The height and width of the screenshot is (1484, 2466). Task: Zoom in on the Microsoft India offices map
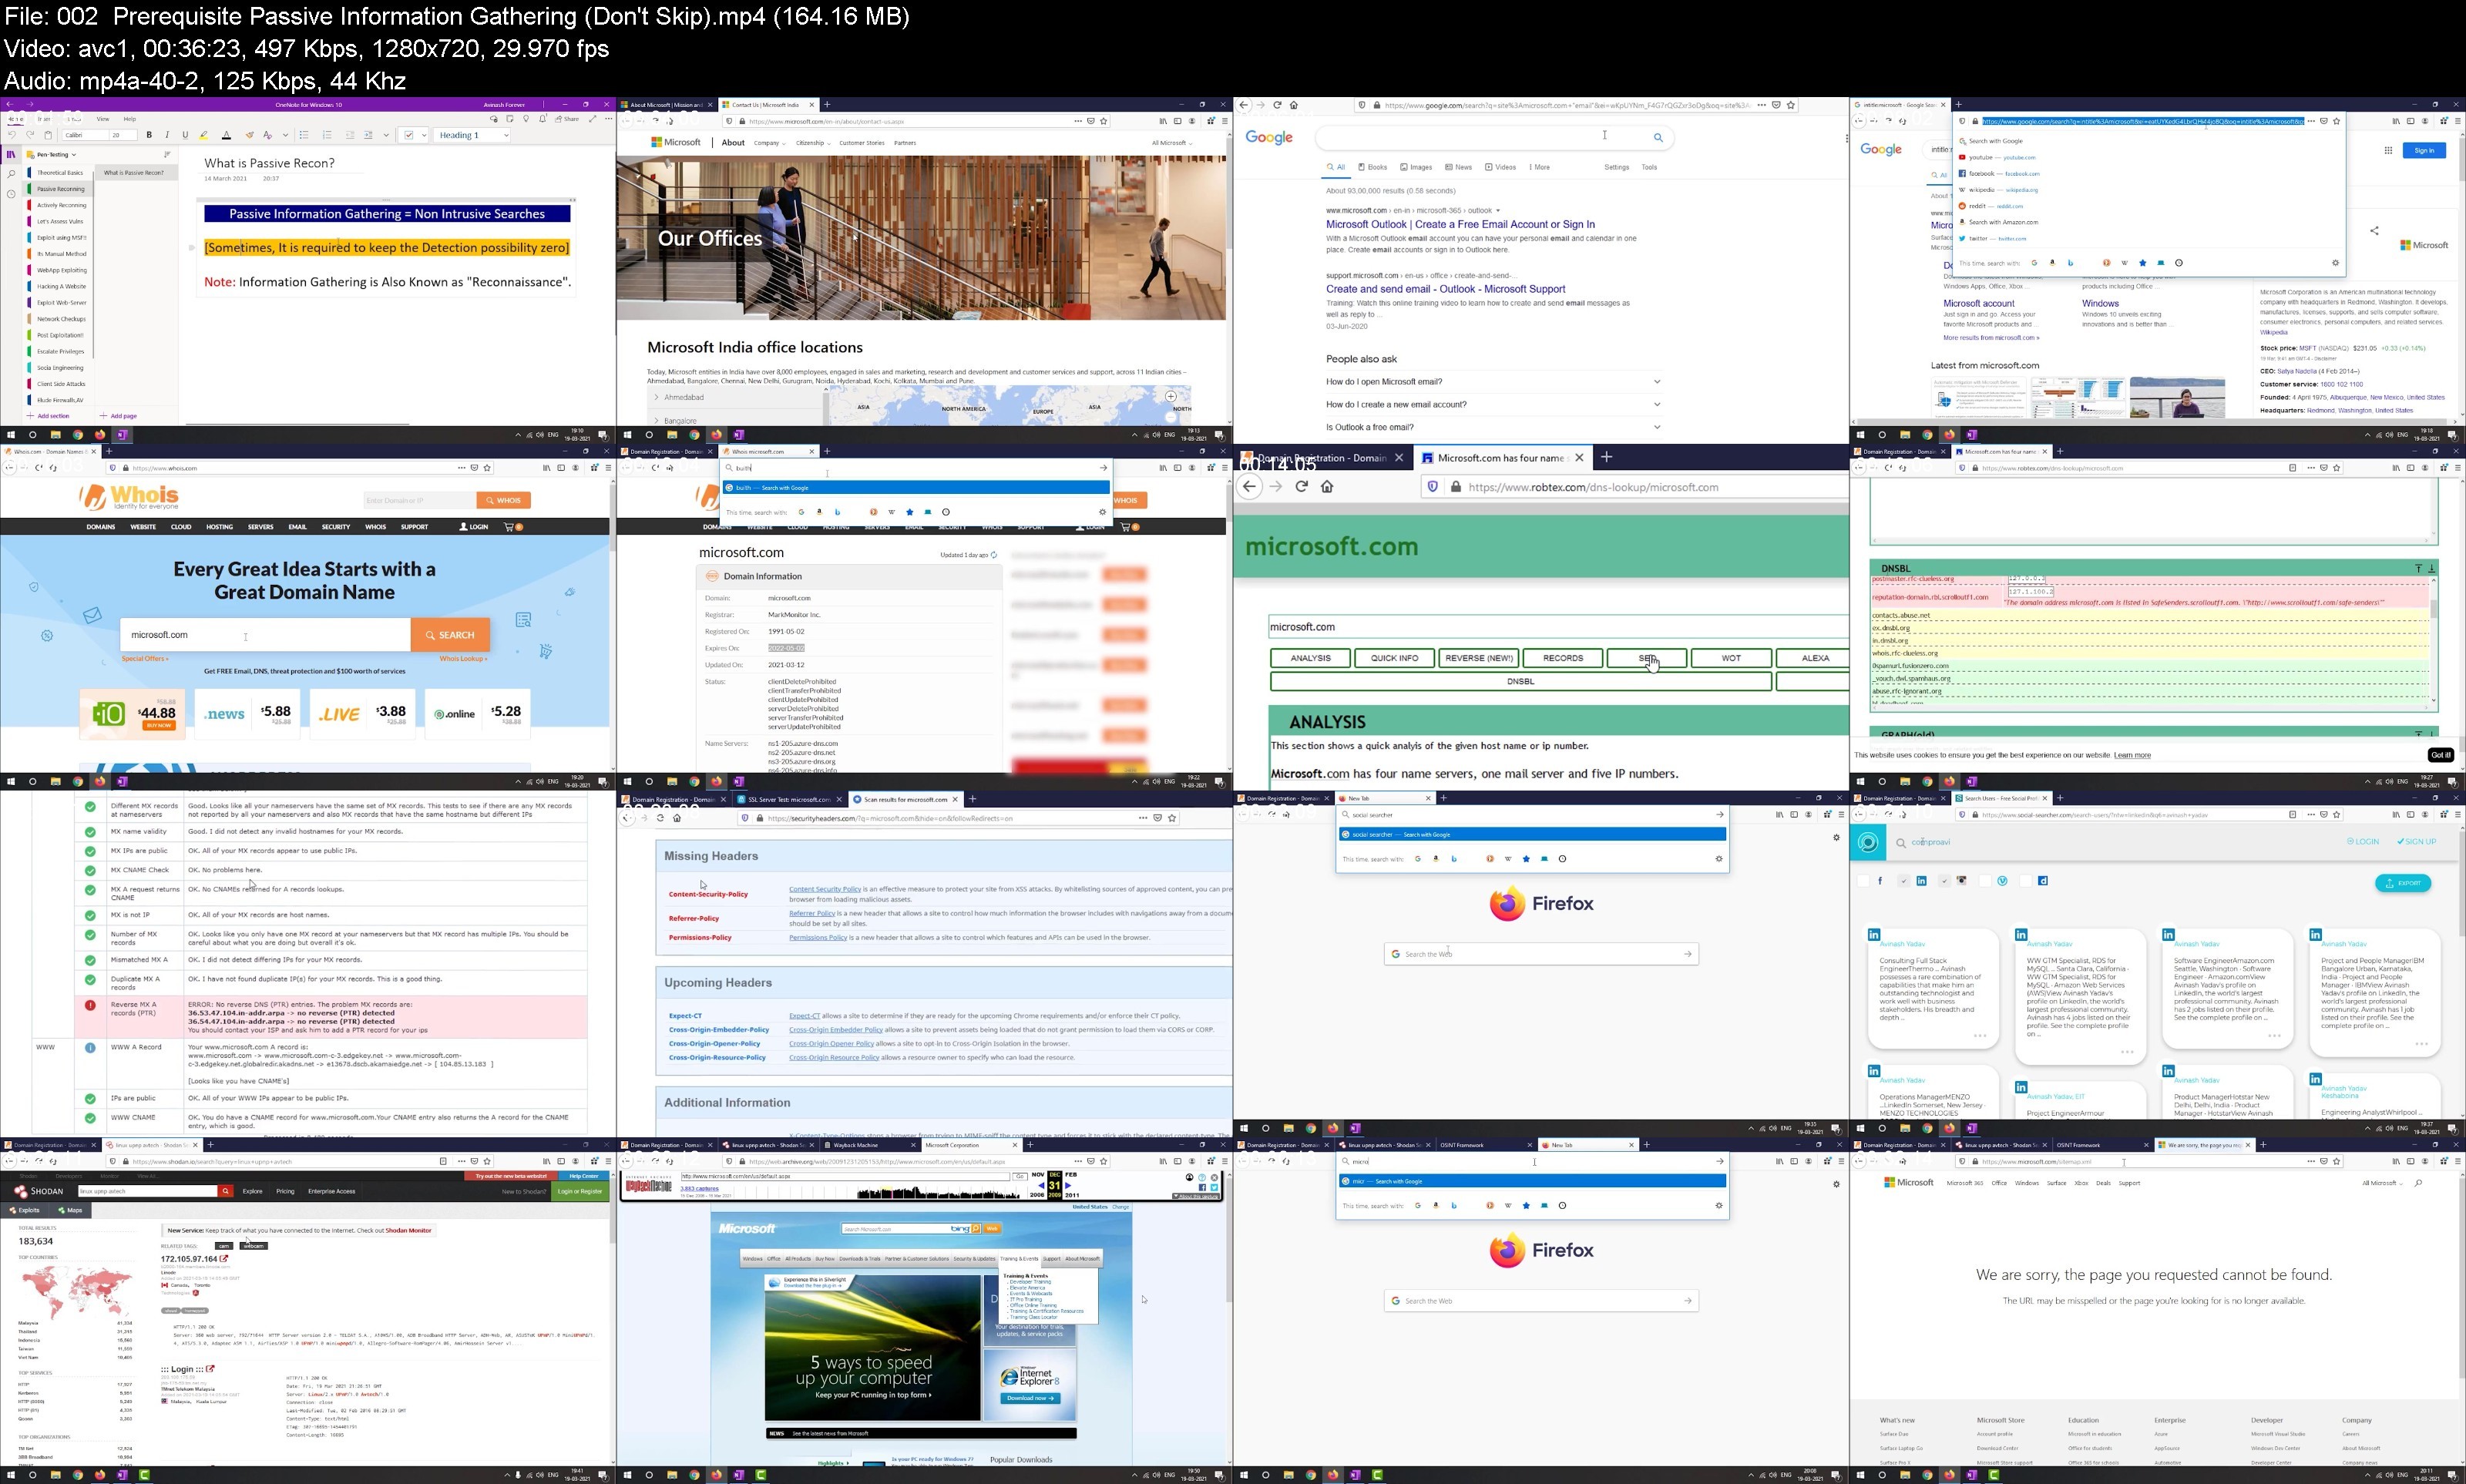[1170, 397]
